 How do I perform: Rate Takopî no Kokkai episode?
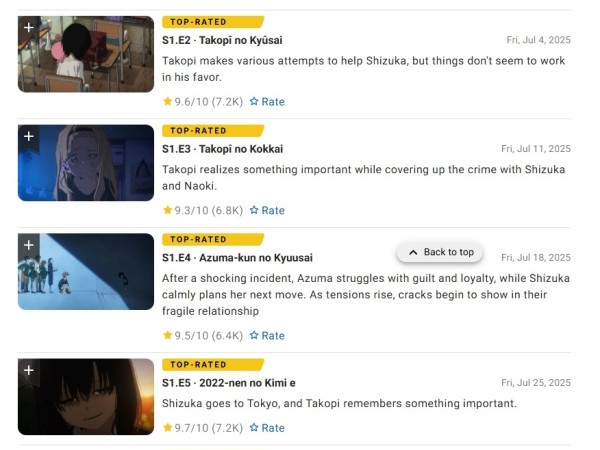coord(267,210)
